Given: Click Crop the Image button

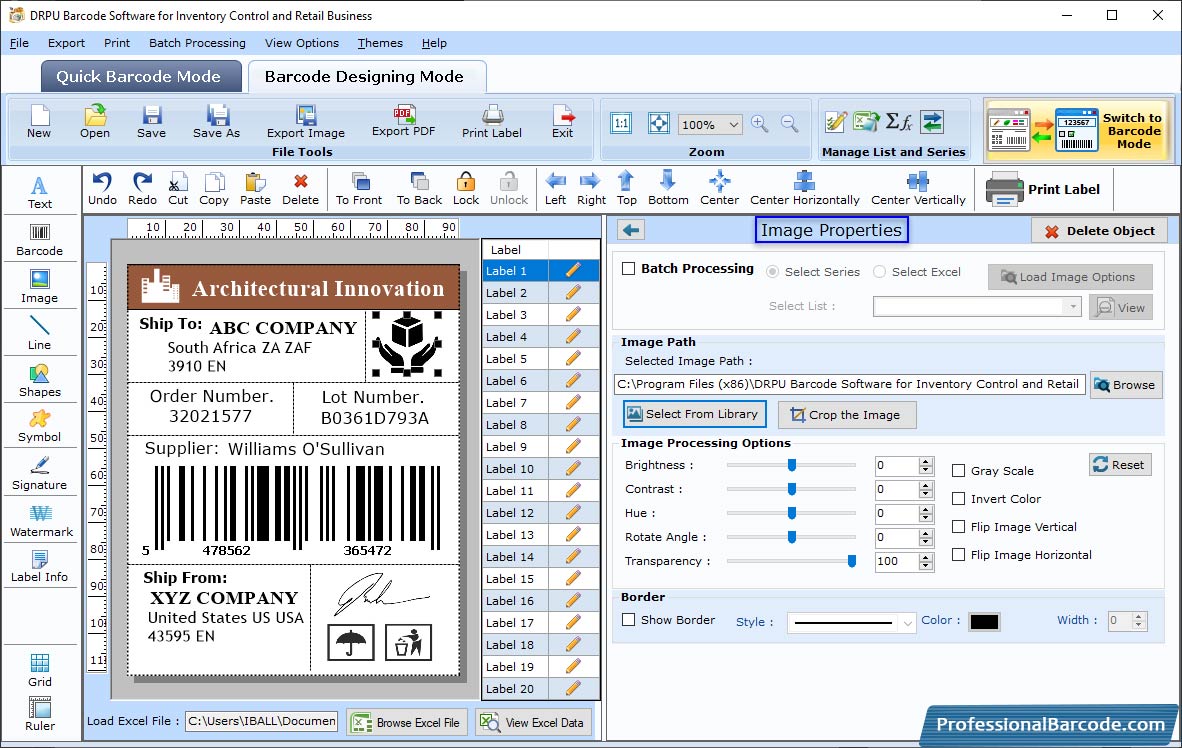Looking at the screenshot, I should point(847,415).
